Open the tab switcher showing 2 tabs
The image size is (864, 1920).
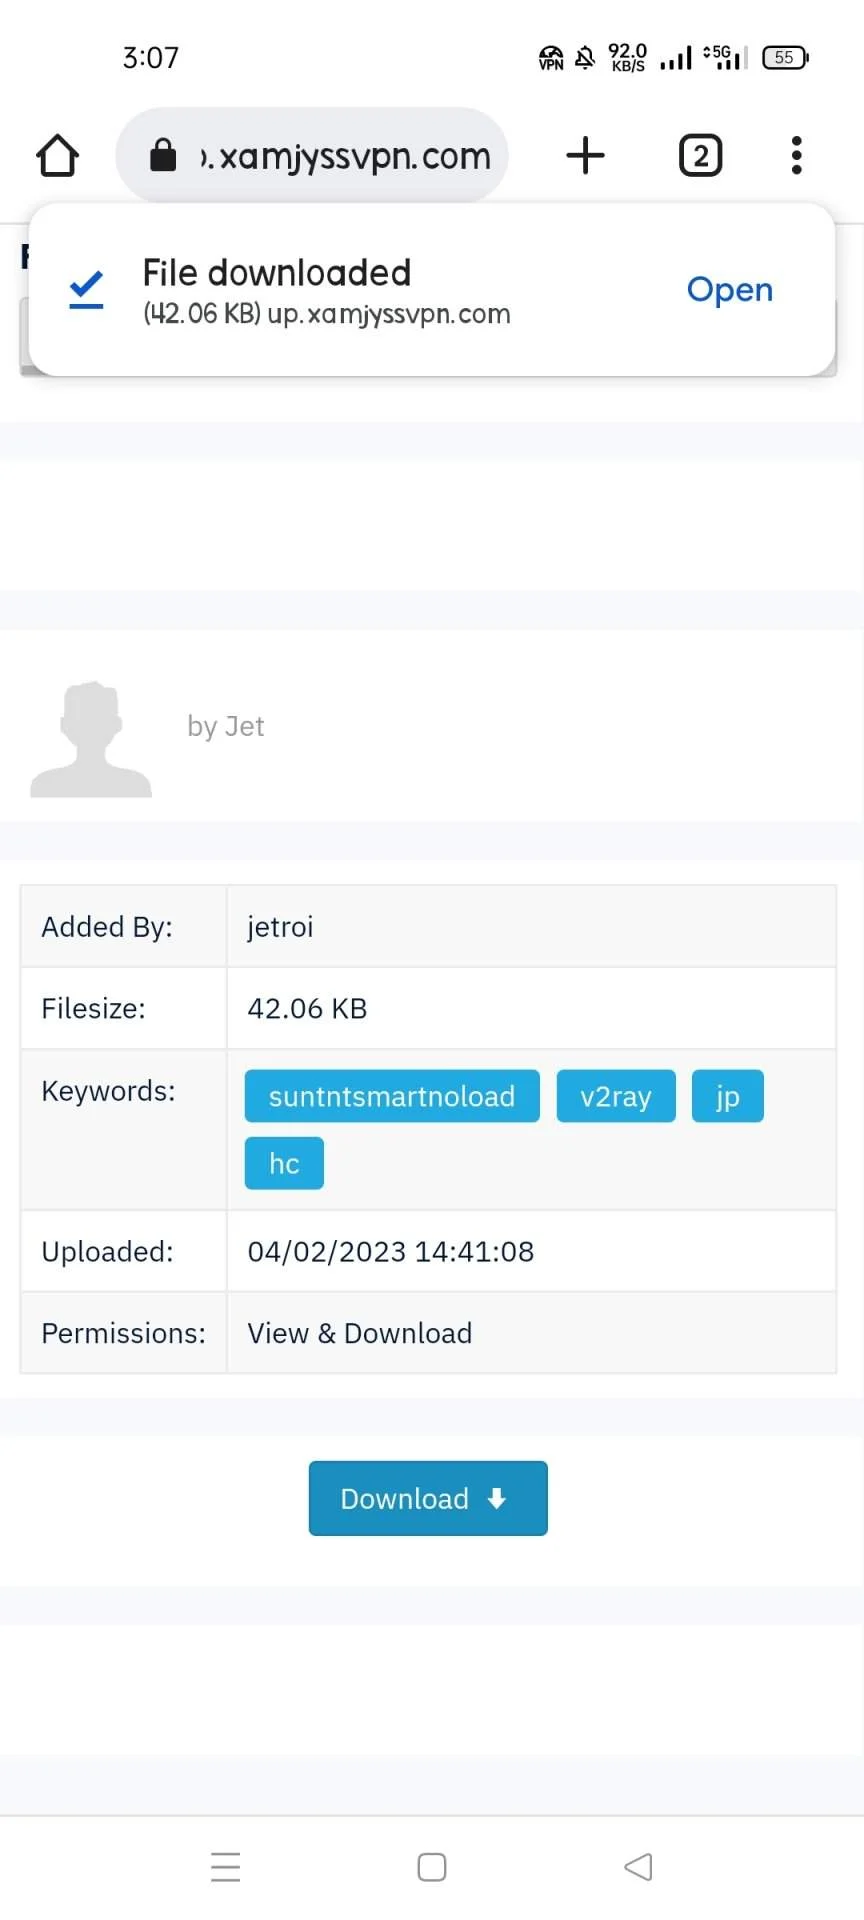click(x=700, y=156)
